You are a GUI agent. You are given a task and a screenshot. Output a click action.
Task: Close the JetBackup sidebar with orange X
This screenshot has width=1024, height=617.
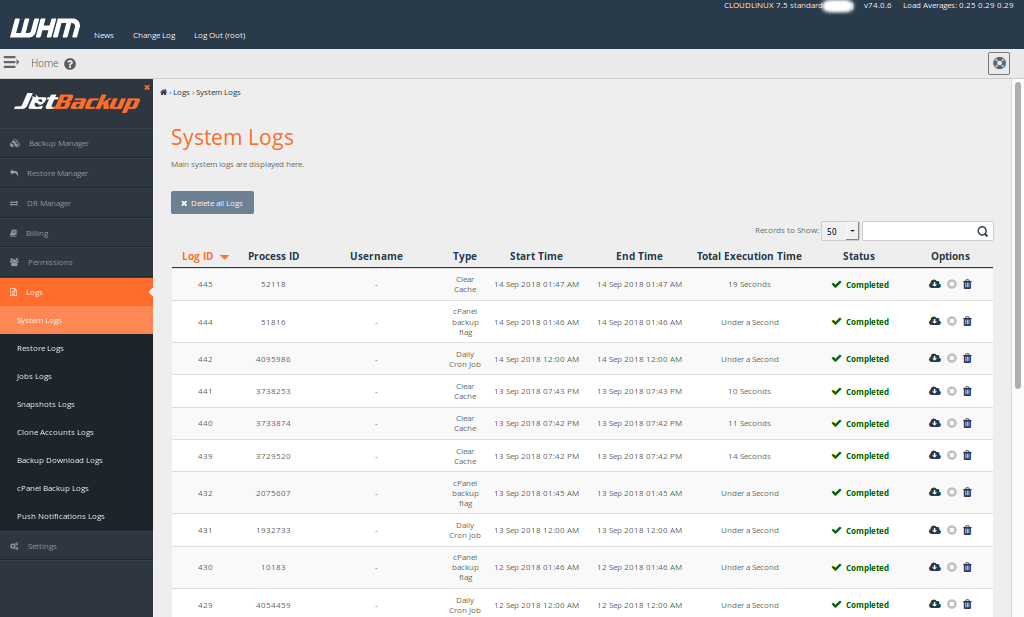(147, 87)
